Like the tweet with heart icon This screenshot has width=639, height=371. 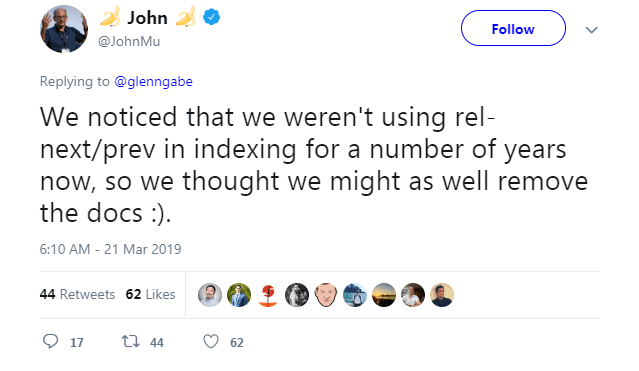tap(211, 342)
